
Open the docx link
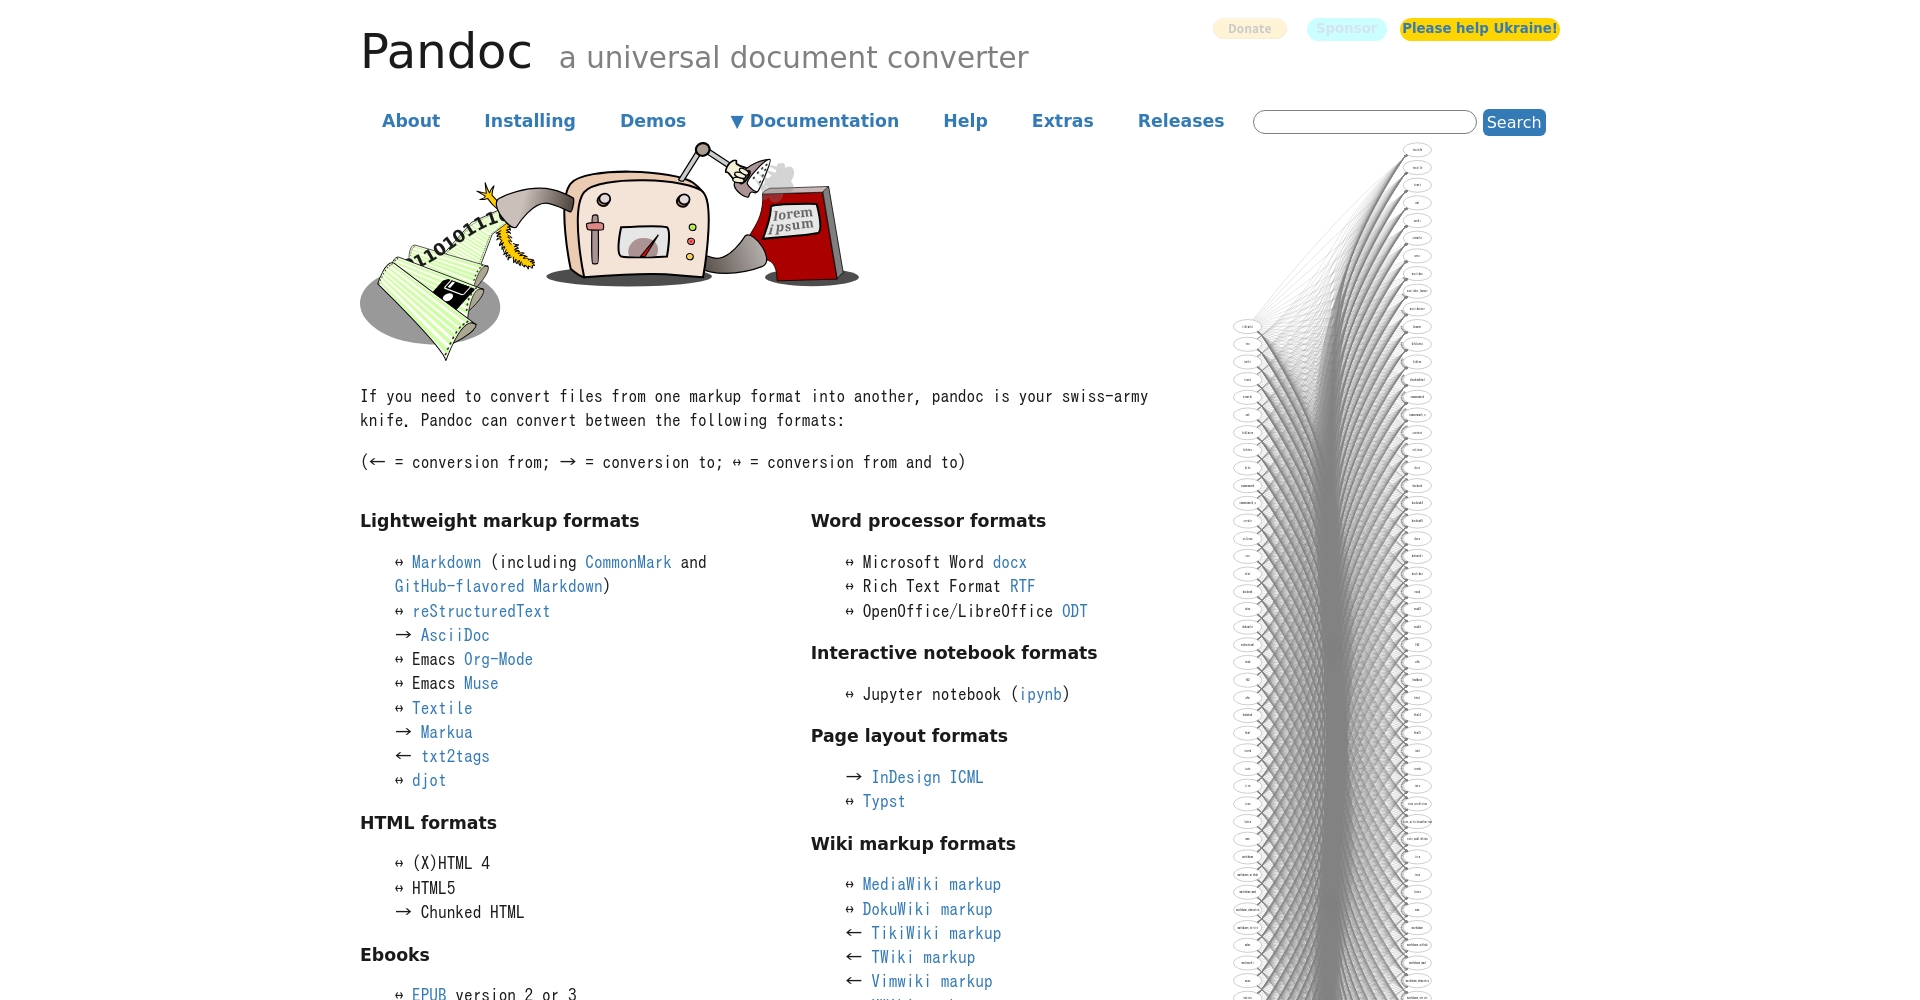[x=1010, y=563]
